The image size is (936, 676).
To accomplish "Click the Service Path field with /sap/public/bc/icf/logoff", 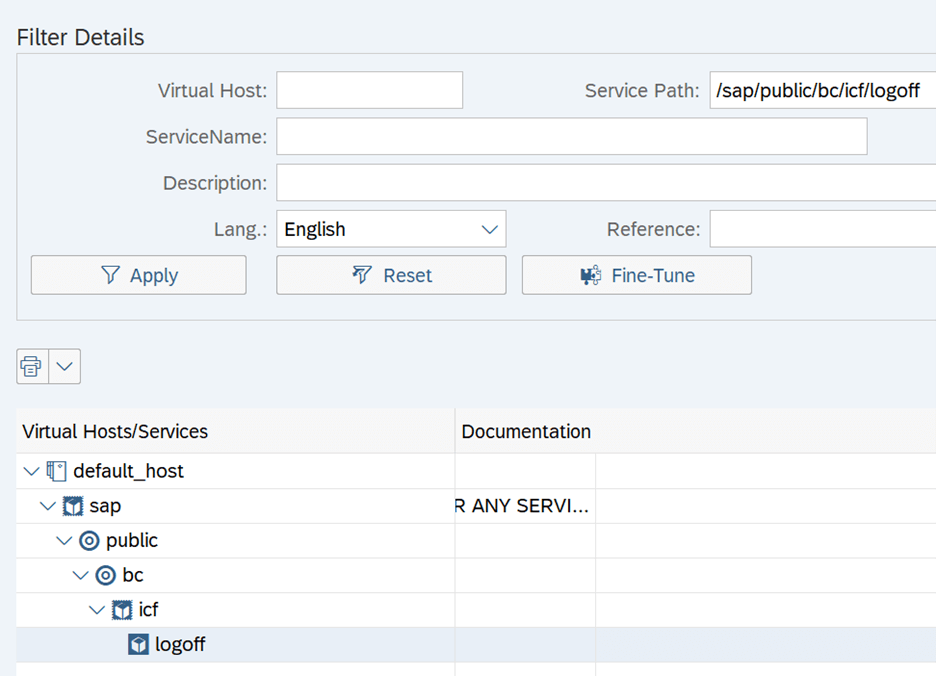I will pos(823,90).
